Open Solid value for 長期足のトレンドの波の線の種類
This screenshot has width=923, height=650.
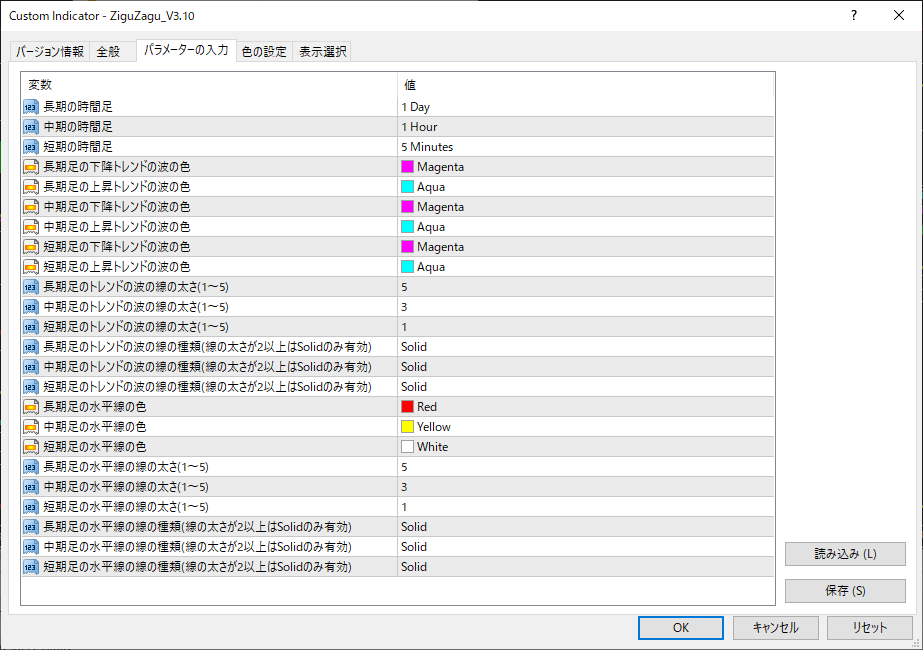[x=586, y=347]
